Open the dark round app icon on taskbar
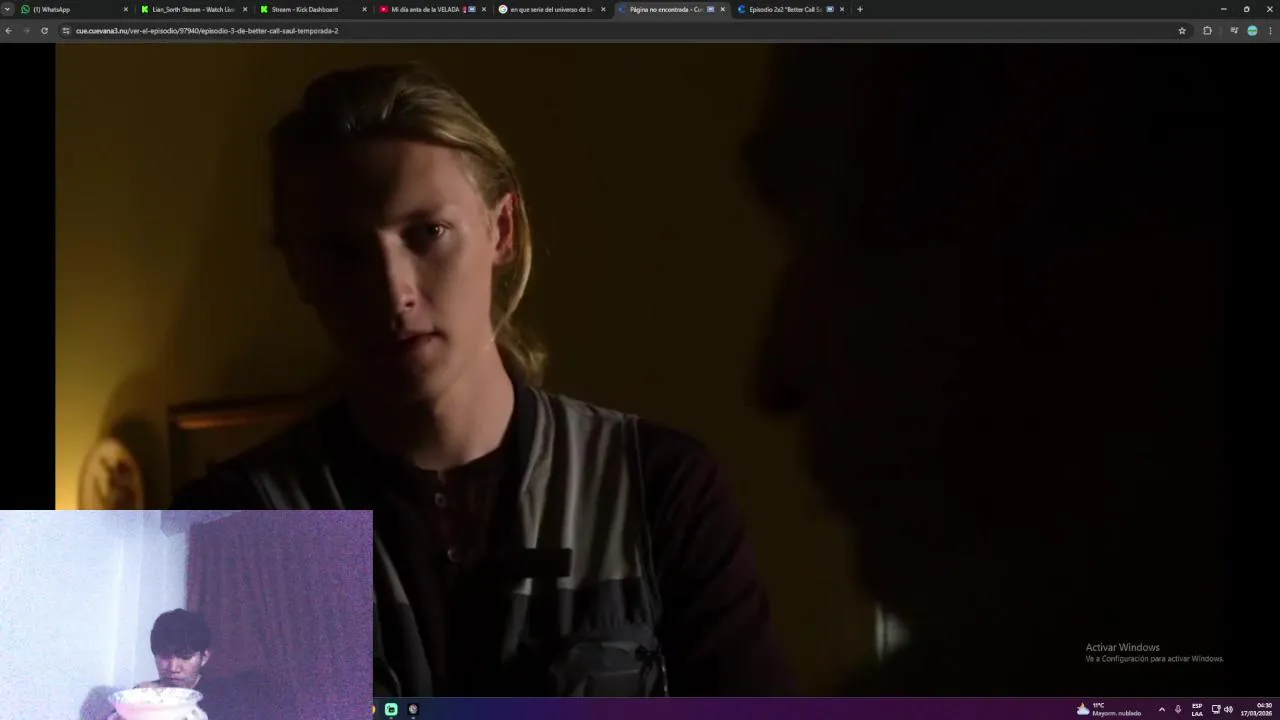The width and height of the screenshot is (1280, 720). [x=413, y=709]
